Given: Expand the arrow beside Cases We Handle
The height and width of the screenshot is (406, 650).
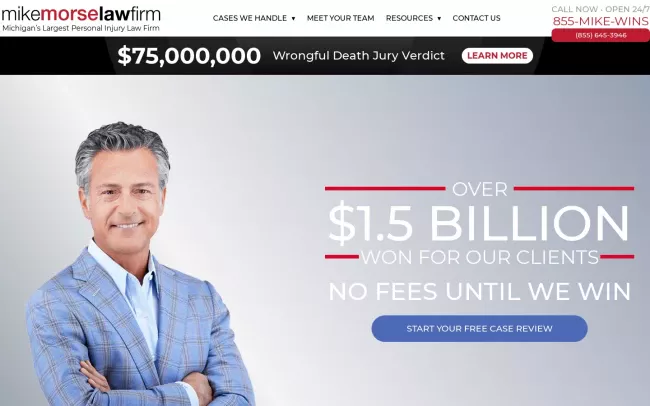Looking at the screenshot, I should (x=293, y=19).
